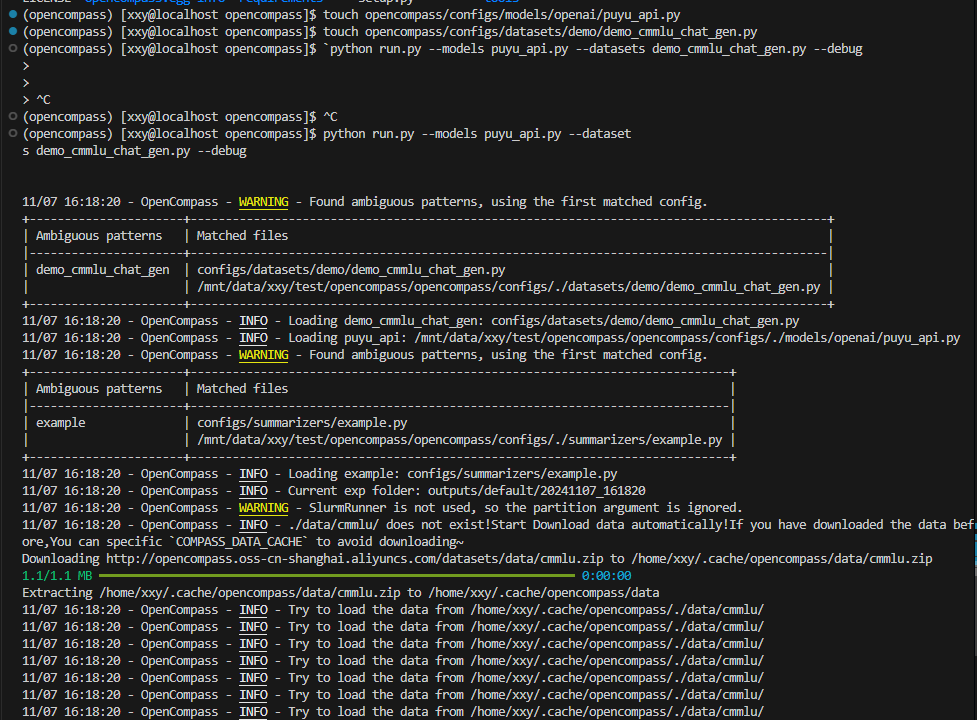Image resolution: width=977 pixels, height=720 pixels.
Task: Click the COMPASS_DATA_CACHE text
Action: (239, 542)
